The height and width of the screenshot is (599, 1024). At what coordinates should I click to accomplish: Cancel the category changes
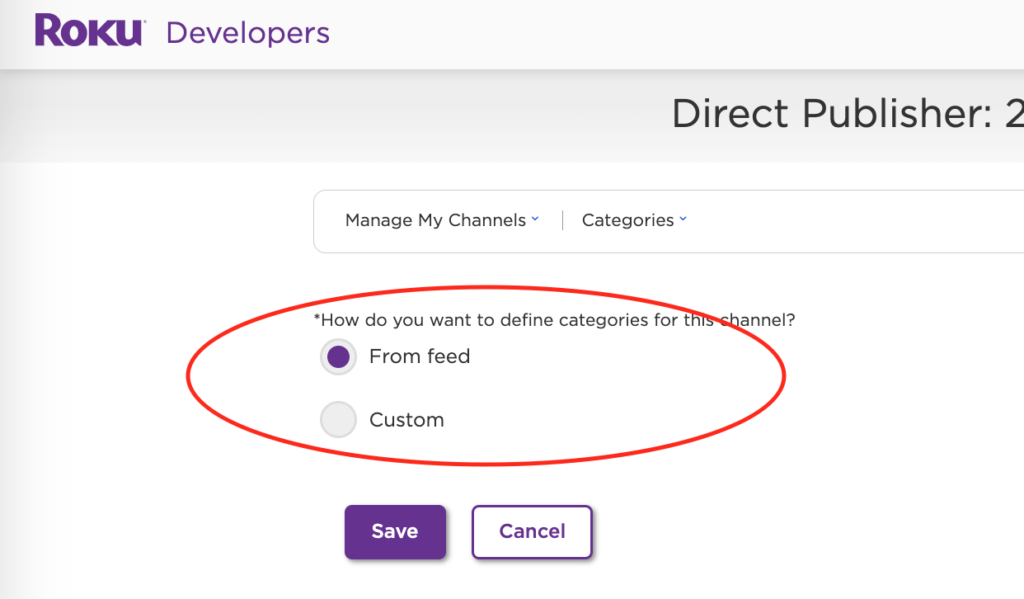point(532,531)
